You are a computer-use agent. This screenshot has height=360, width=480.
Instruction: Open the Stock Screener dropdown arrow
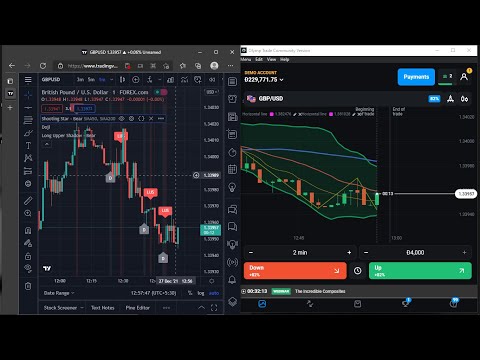point(82,308)
